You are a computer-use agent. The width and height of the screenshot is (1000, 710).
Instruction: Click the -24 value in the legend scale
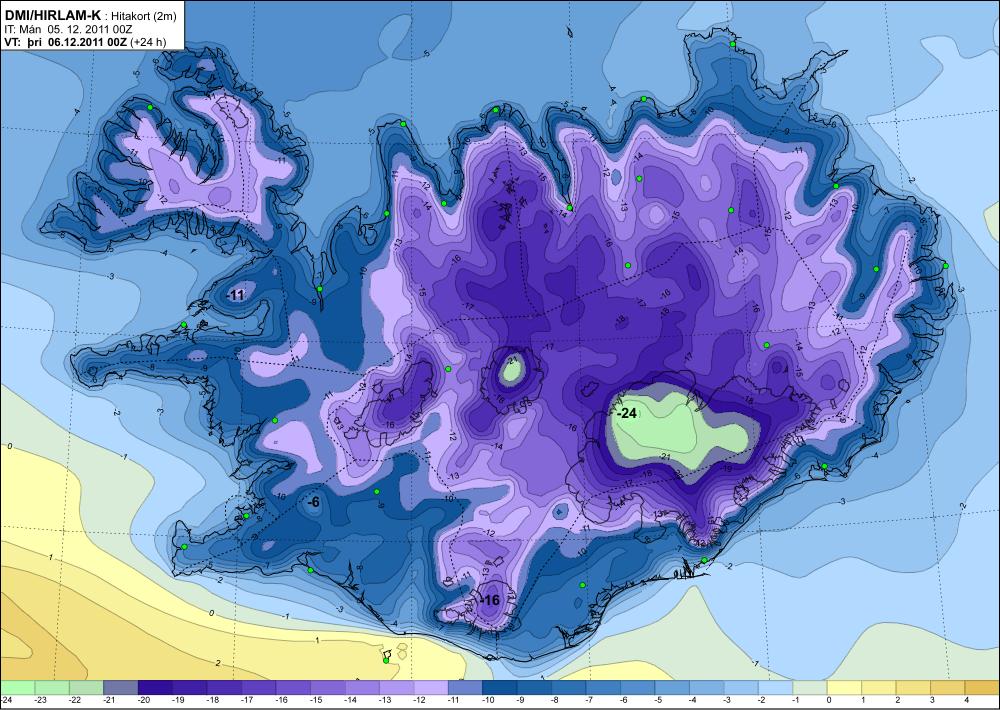point(6,700)
